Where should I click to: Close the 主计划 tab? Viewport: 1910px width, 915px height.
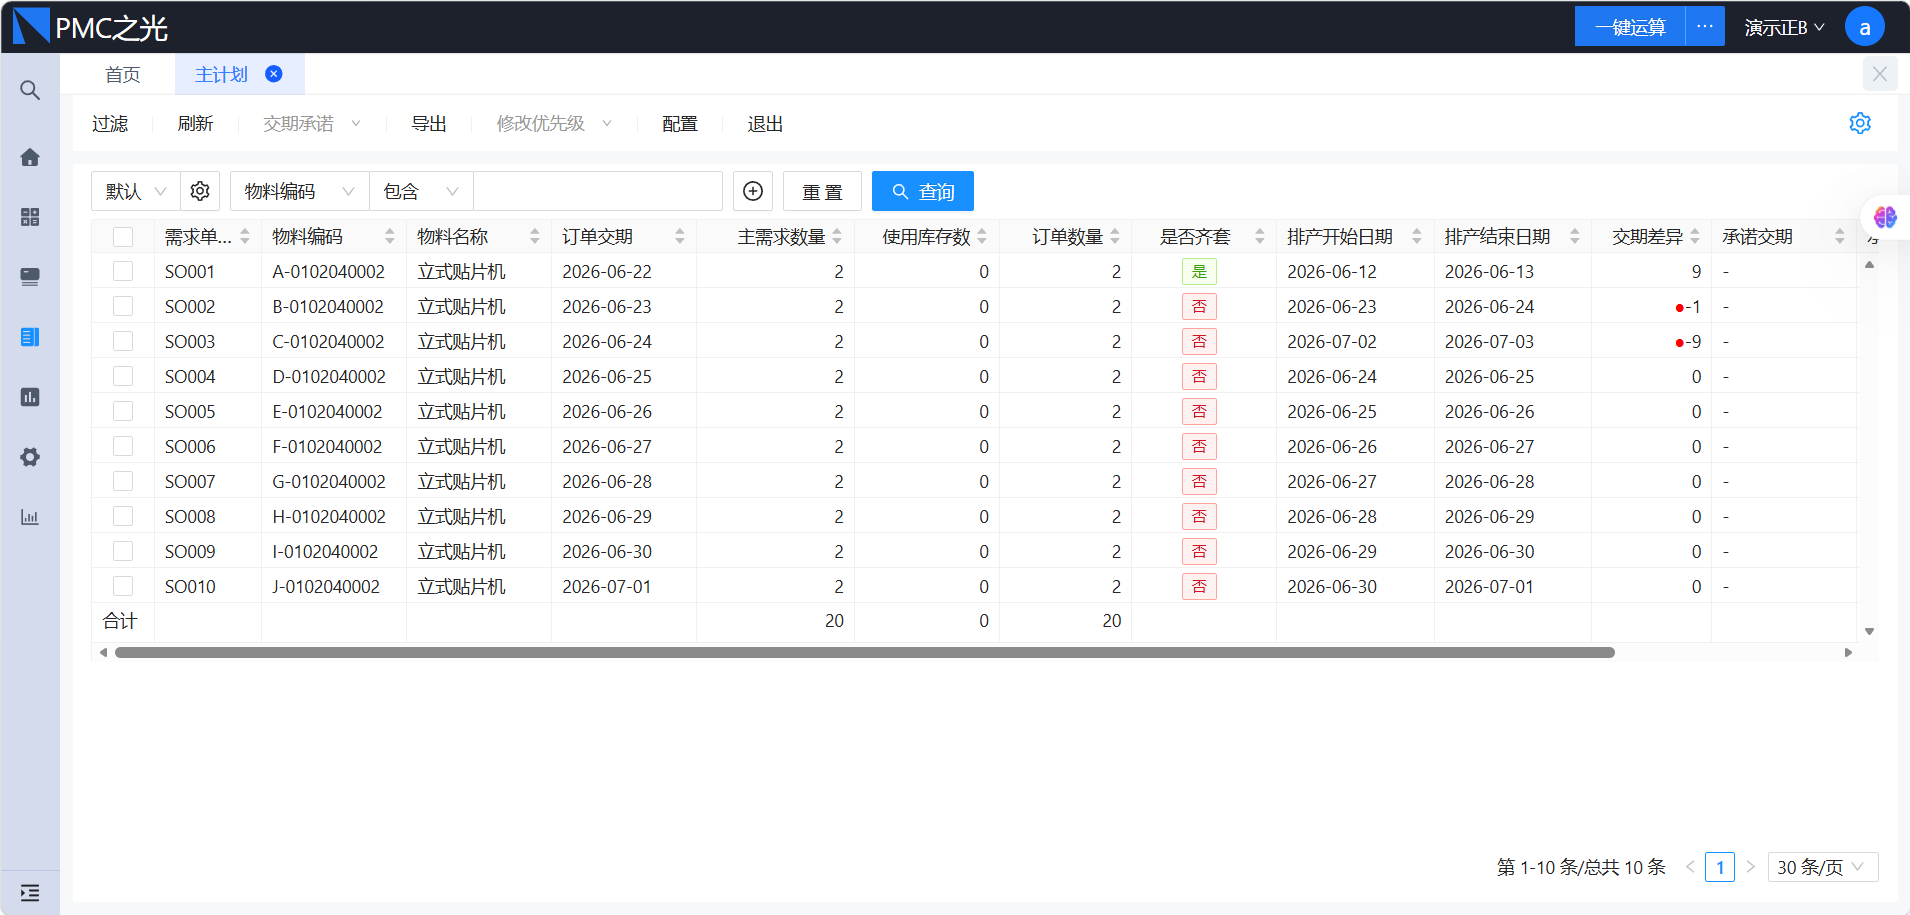pyautogui.click(x=273, y=74)
